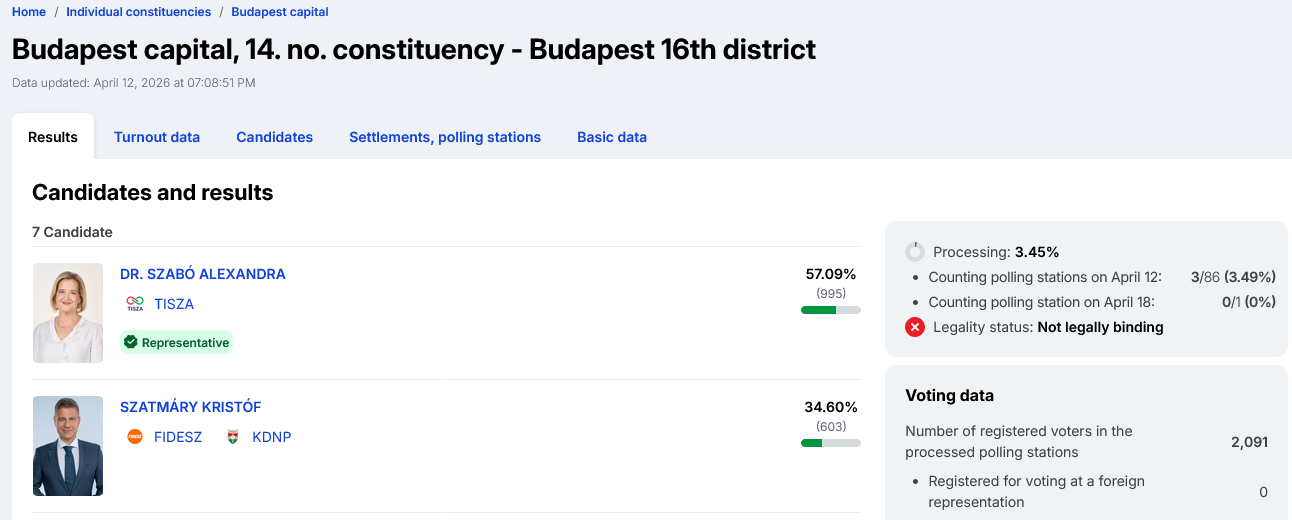
Task: Open Individual constituencies breadcrumb
Action: (138, 12)
